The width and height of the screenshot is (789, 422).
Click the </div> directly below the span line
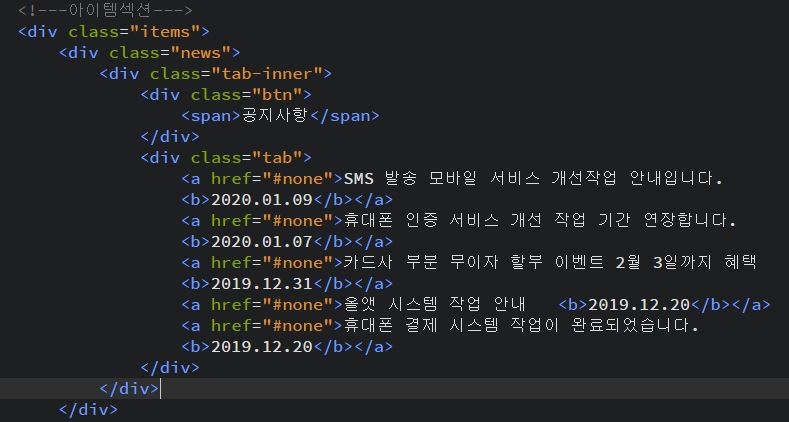point(170,137)
